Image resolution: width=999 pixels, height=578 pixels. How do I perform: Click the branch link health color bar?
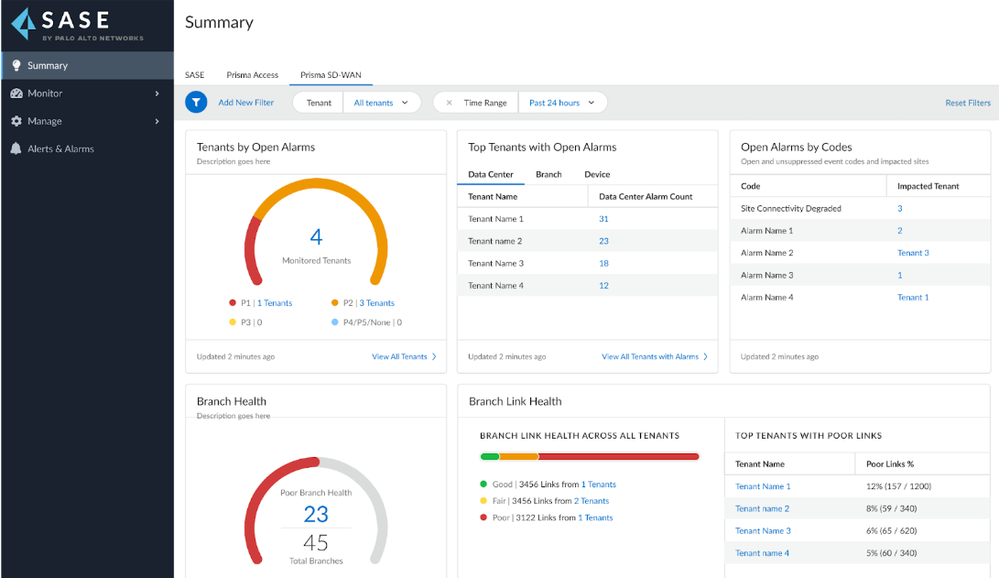[589, 457]
